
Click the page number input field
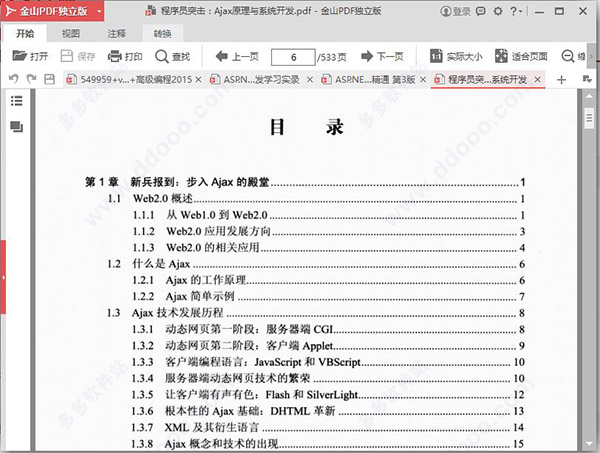point(293,57)
